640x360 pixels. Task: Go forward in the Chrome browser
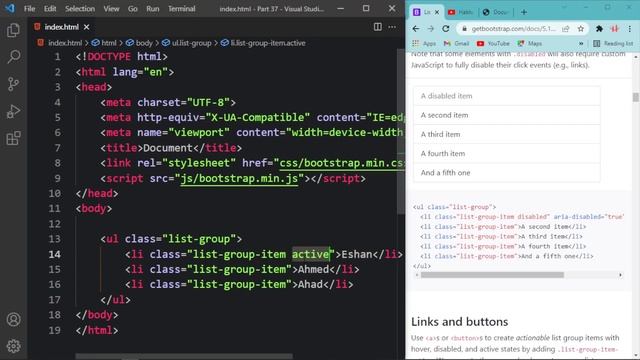click(431, 29)
